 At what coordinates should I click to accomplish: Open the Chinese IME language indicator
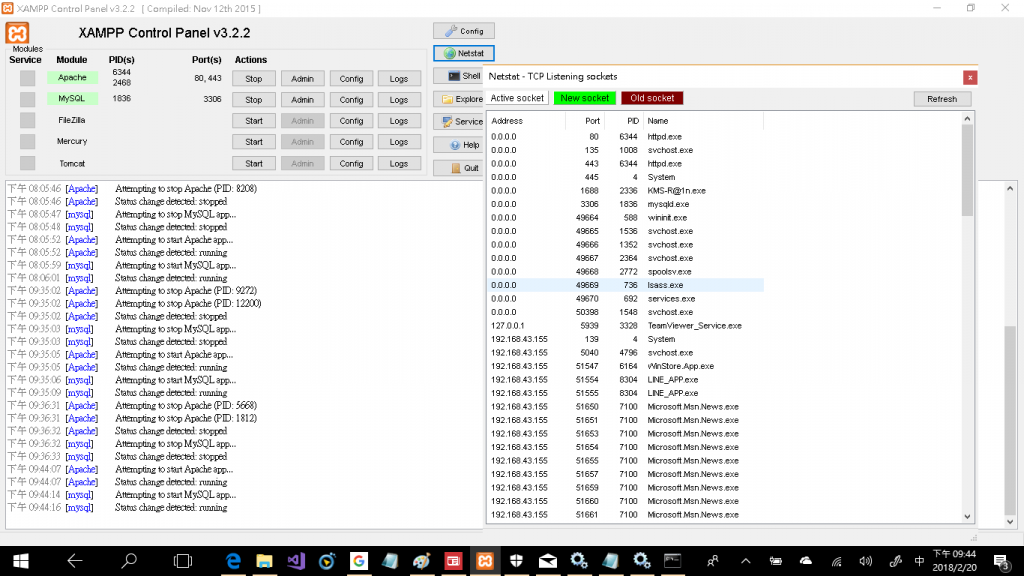[x=920, y=561]
